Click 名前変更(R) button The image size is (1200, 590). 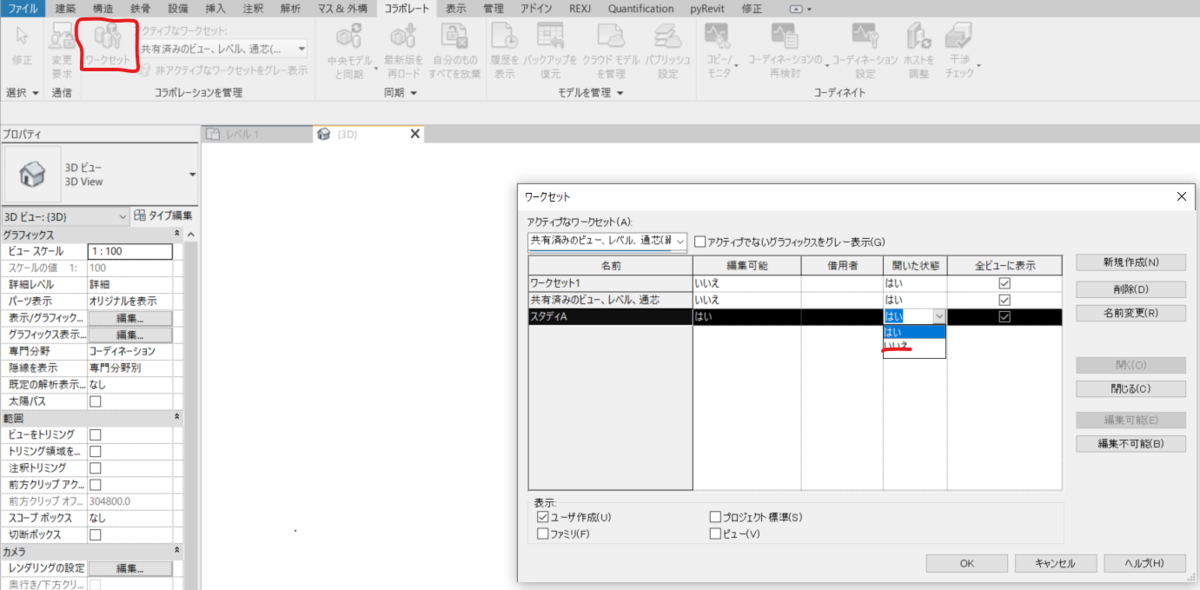(x=1131, y=313)
